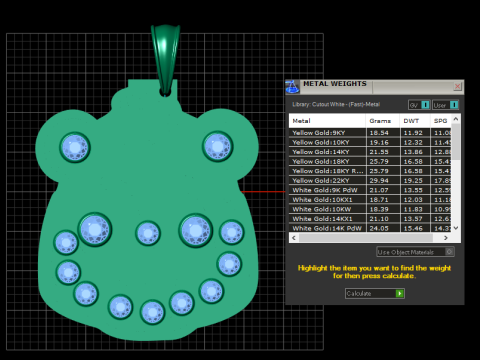
Task: Click the SPG column header
Action: 441,121
